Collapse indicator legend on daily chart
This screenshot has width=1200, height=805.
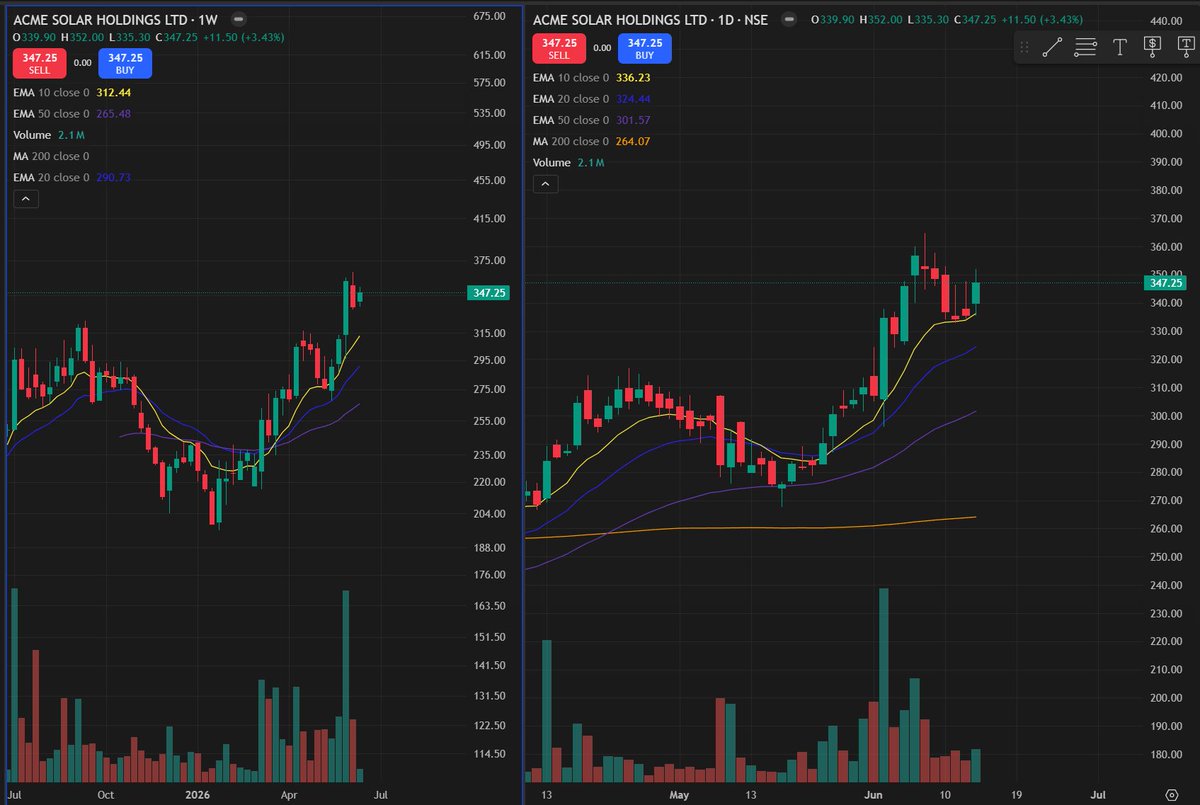click(x=545, y=184)
